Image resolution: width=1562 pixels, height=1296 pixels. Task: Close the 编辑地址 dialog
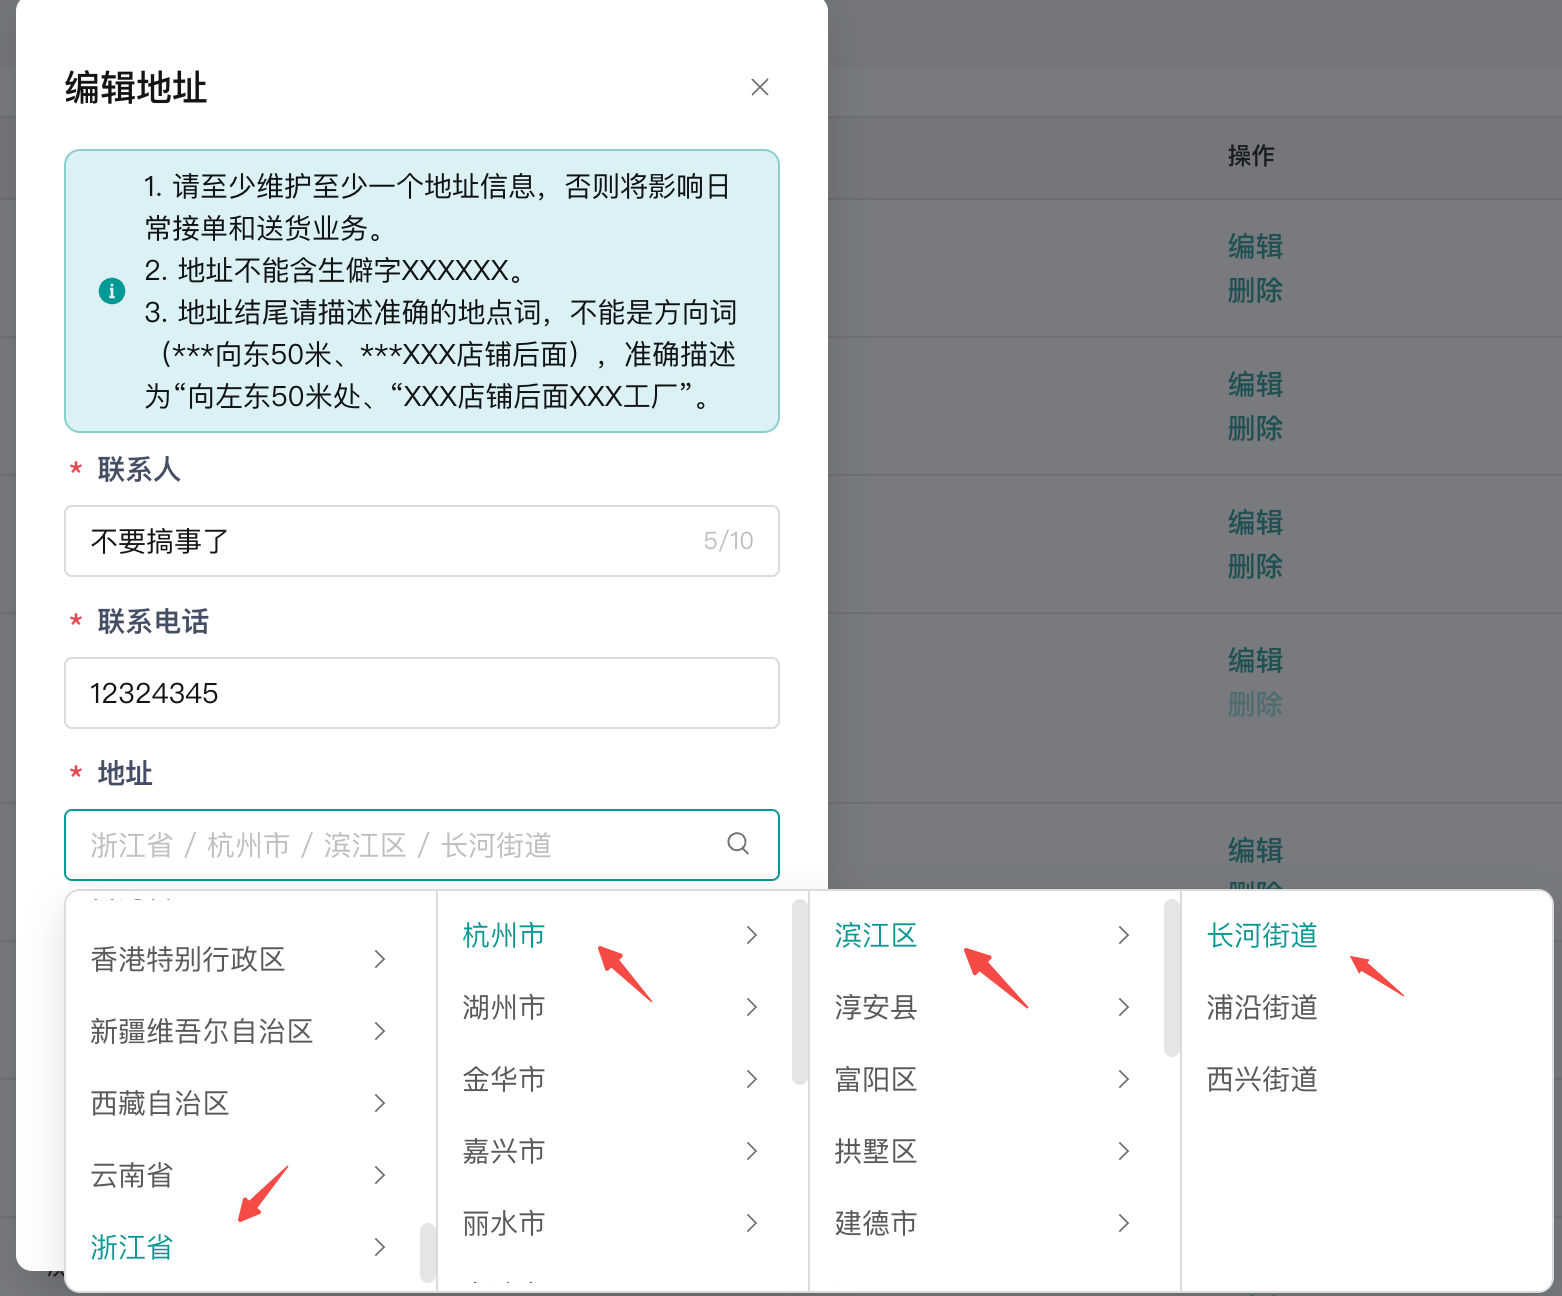[760, 87]
